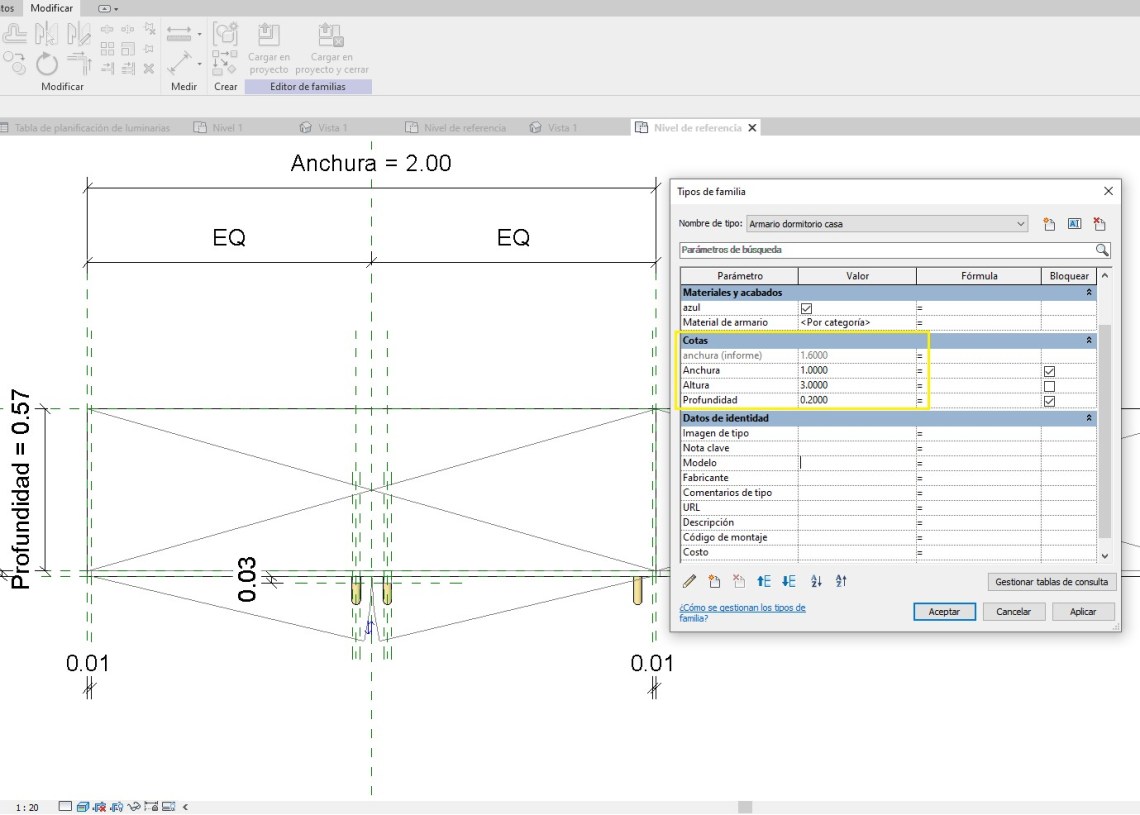The image size is (1140, 815).
Task: Collapse the Materiales y acabados group
Action: point(1089,293)
